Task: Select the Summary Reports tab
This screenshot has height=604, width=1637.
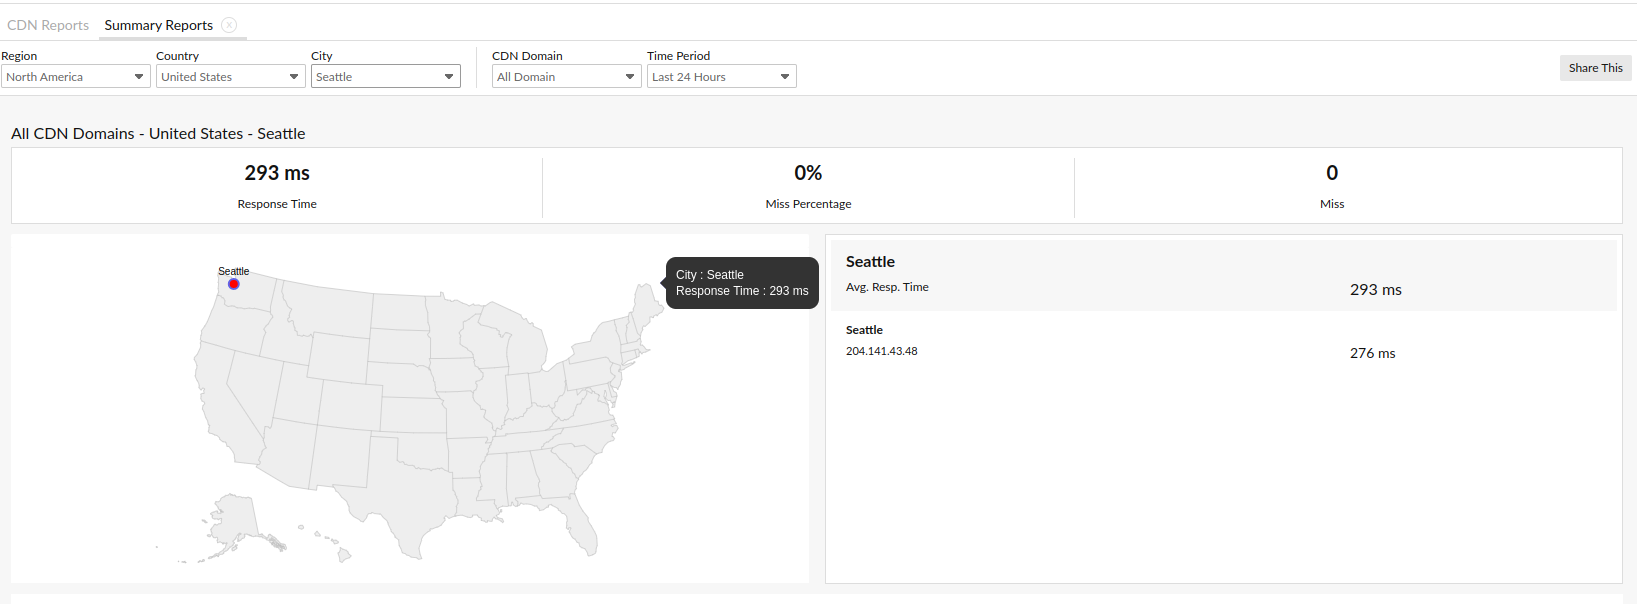Action: click(x=159, y=25)
